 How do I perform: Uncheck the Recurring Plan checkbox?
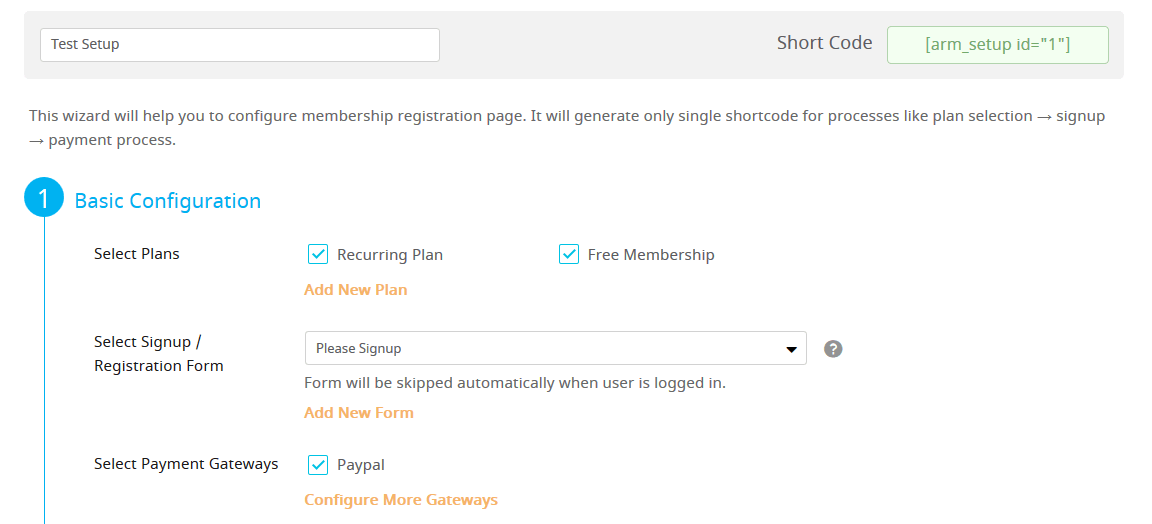coord(317,254)
